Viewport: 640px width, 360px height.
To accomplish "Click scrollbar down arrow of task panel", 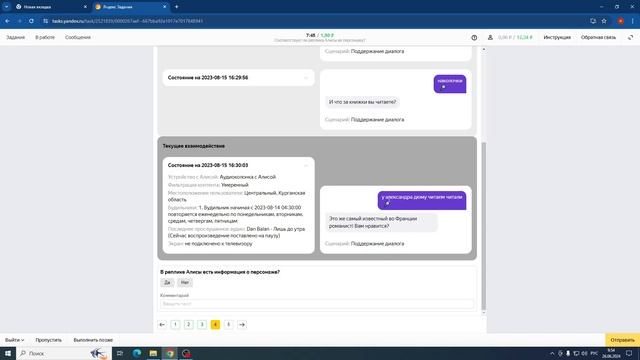I will tap(484, 313).
